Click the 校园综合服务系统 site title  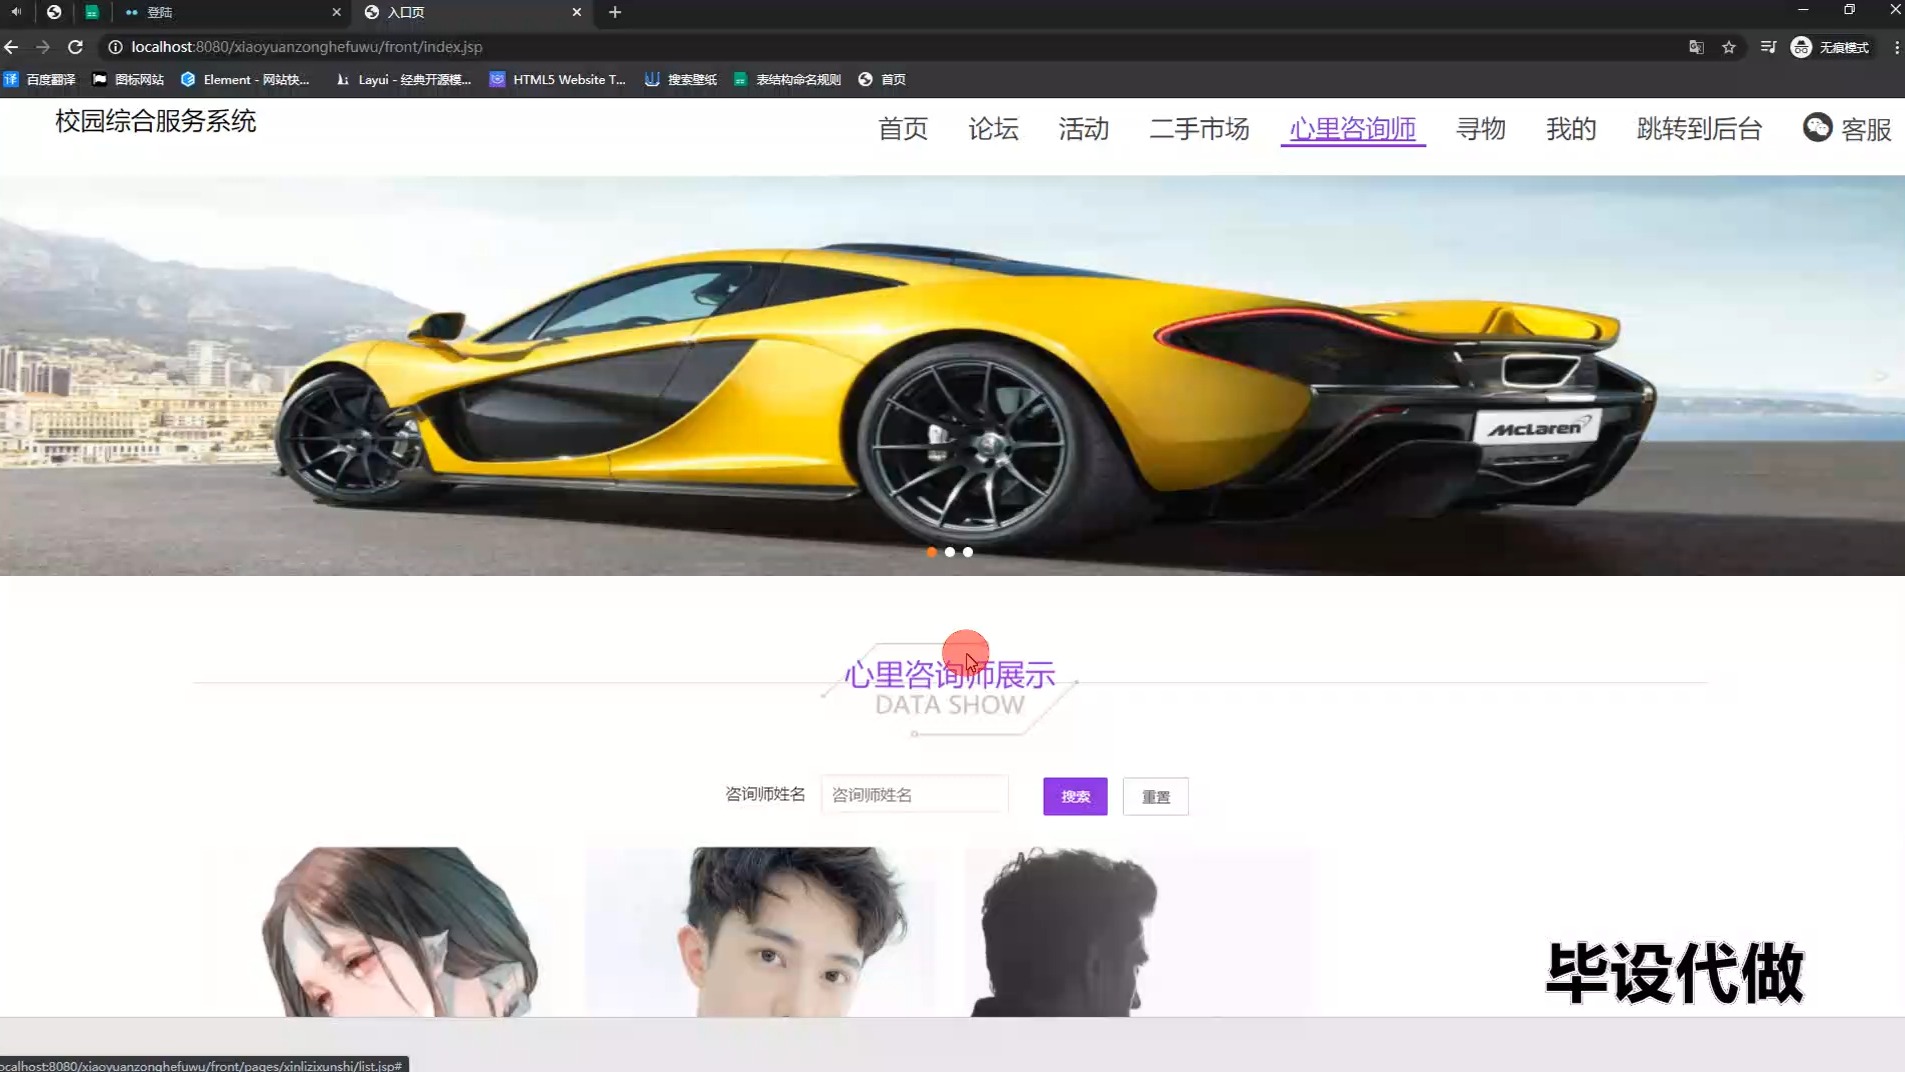click(x=155, y=121)
